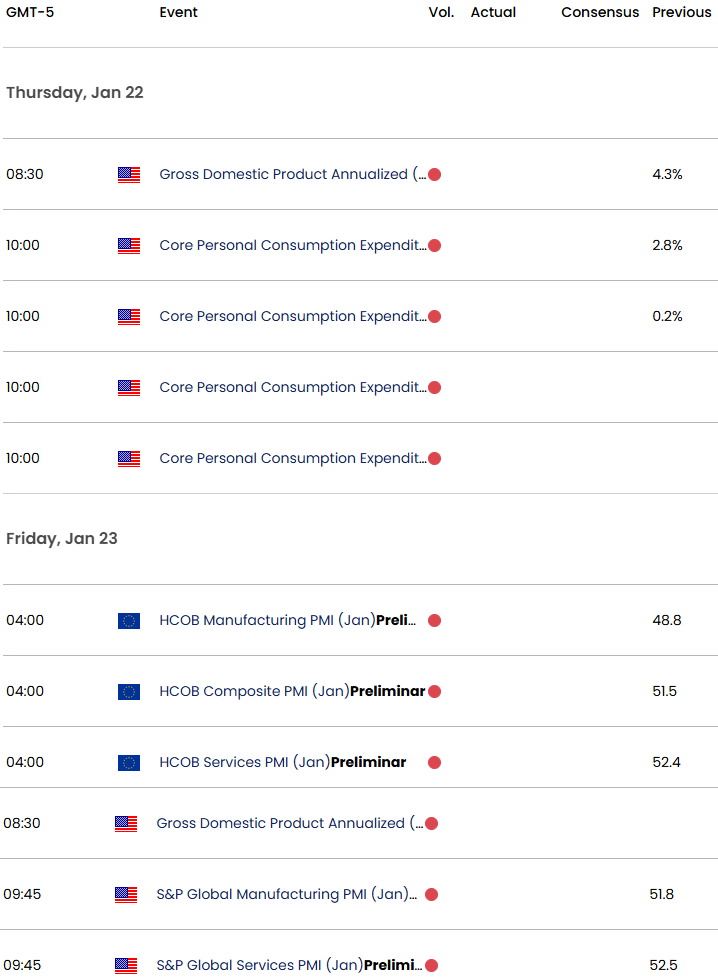Click US flag beside S&P Global Services PMI
The image size is (718, 980).
pyautogui.click(x=125, y=966)
